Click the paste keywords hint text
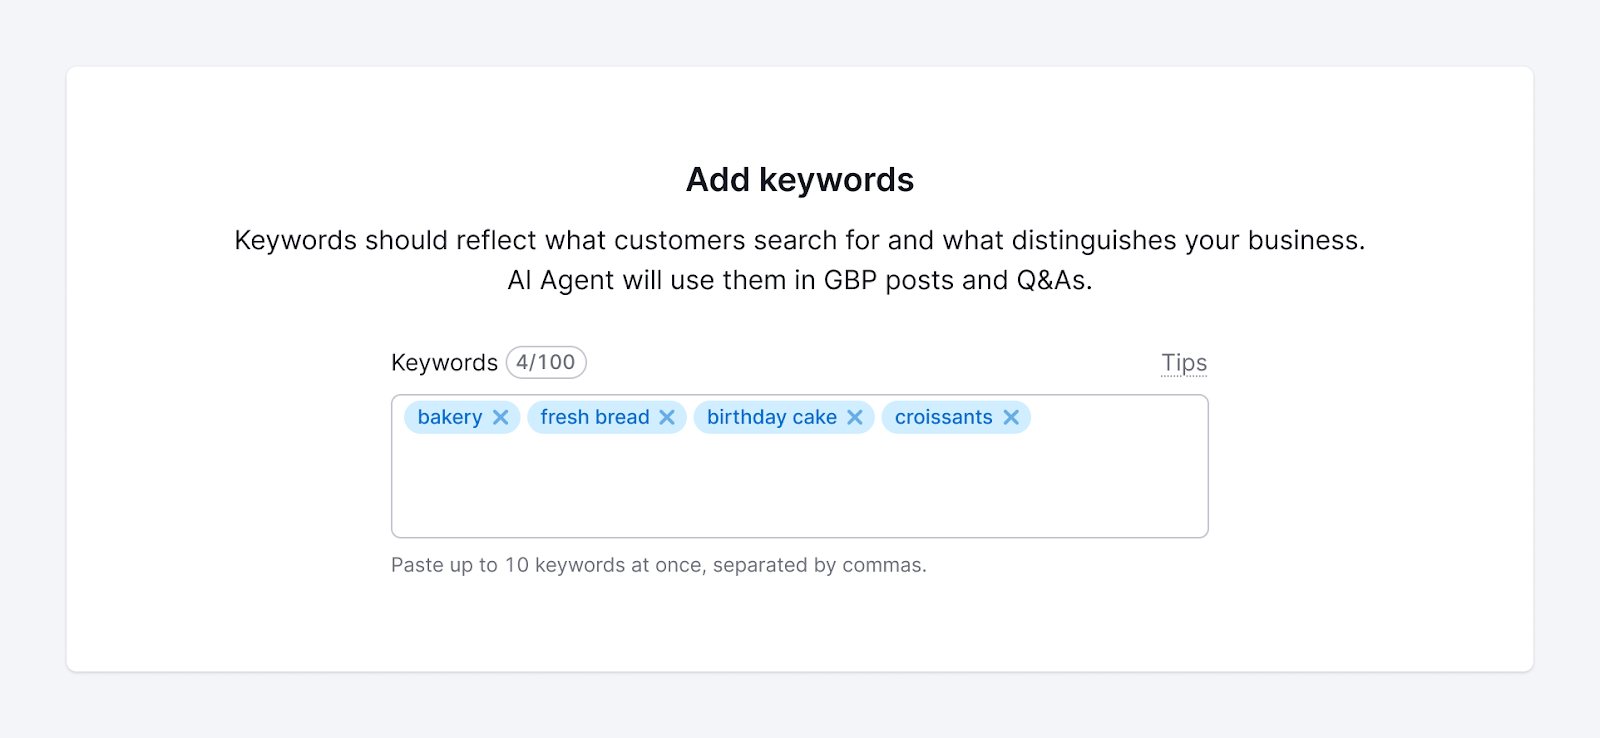 658,565
